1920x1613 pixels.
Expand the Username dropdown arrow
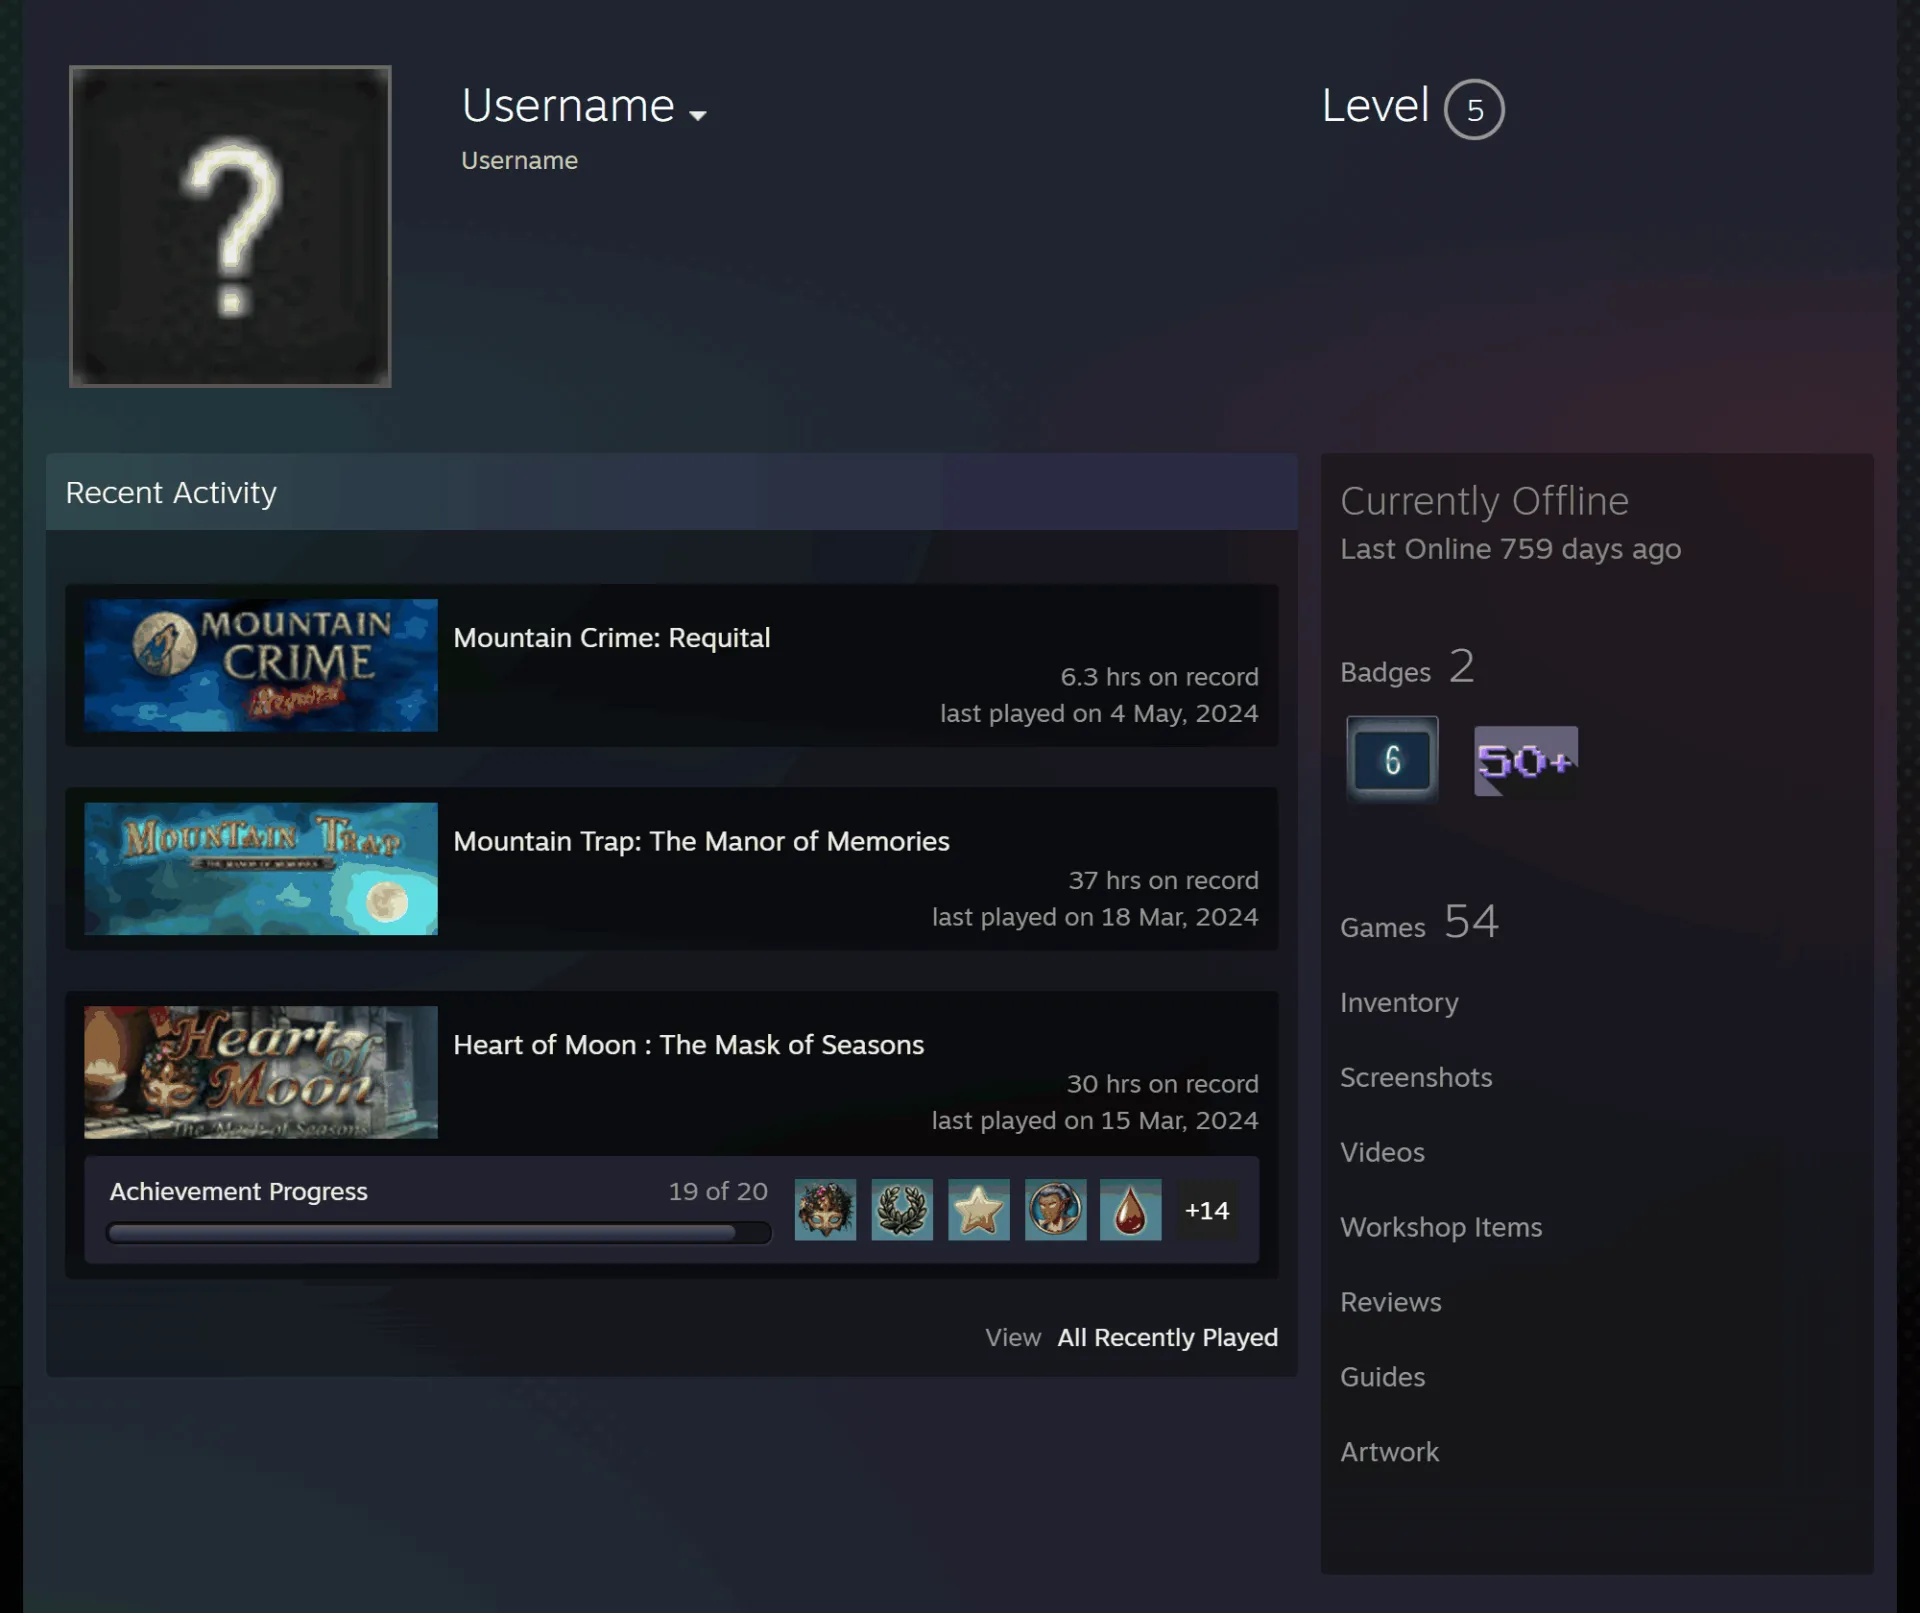698,115
